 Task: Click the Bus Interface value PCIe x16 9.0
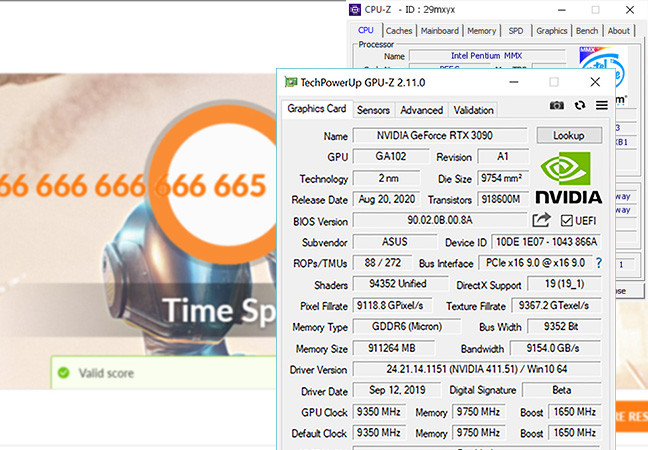(x=536, y=263)
